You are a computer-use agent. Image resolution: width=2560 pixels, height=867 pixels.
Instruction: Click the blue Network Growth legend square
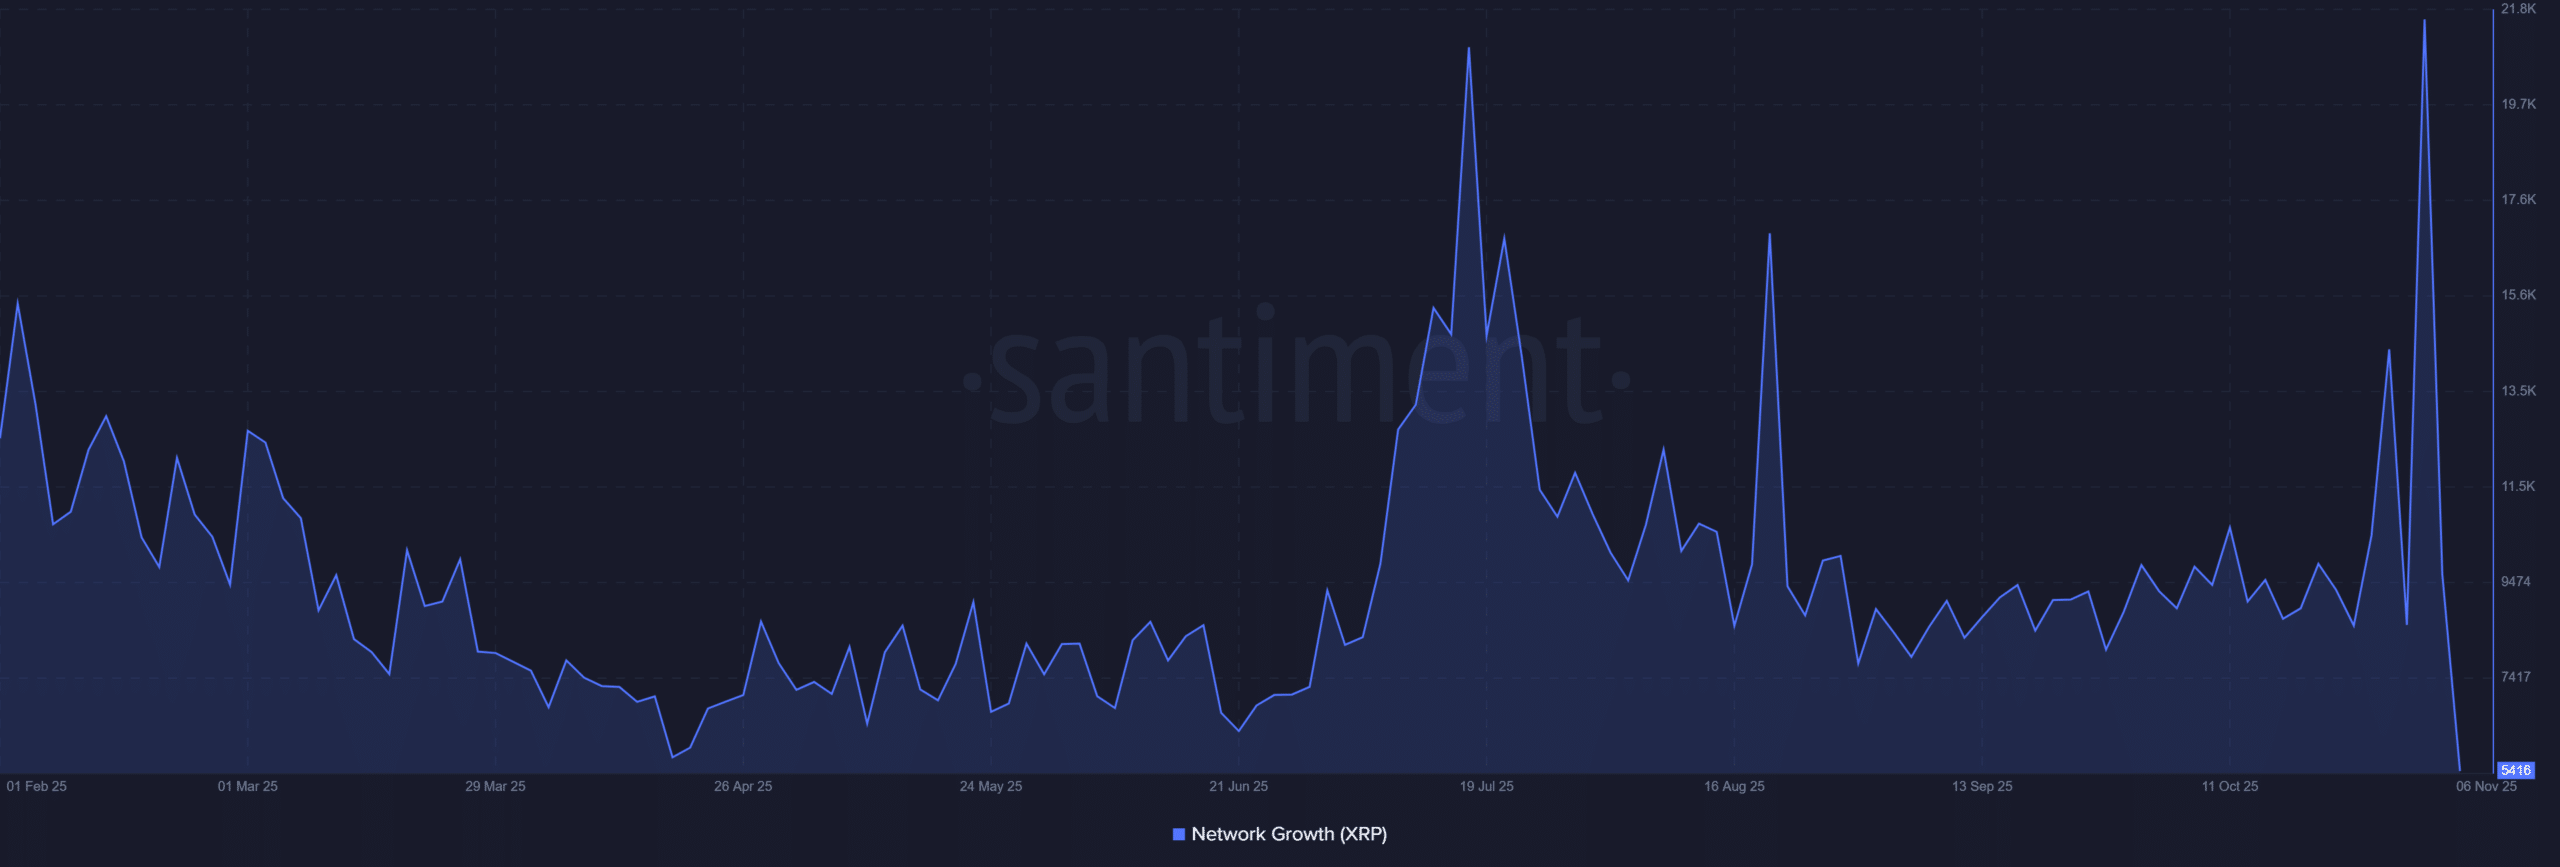pos(1178,834)
